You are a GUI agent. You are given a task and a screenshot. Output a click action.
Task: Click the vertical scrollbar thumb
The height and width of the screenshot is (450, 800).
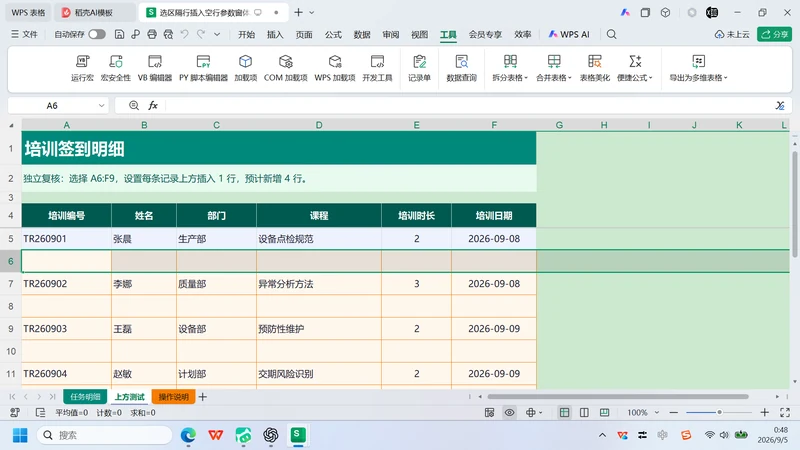point(794,205)
